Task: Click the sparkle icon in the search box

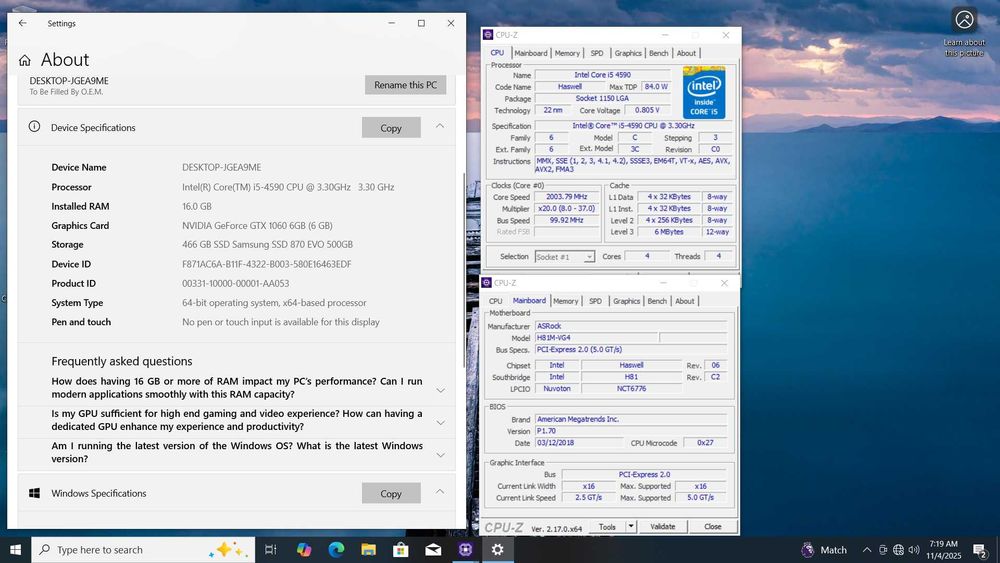Action: [230, 550]
